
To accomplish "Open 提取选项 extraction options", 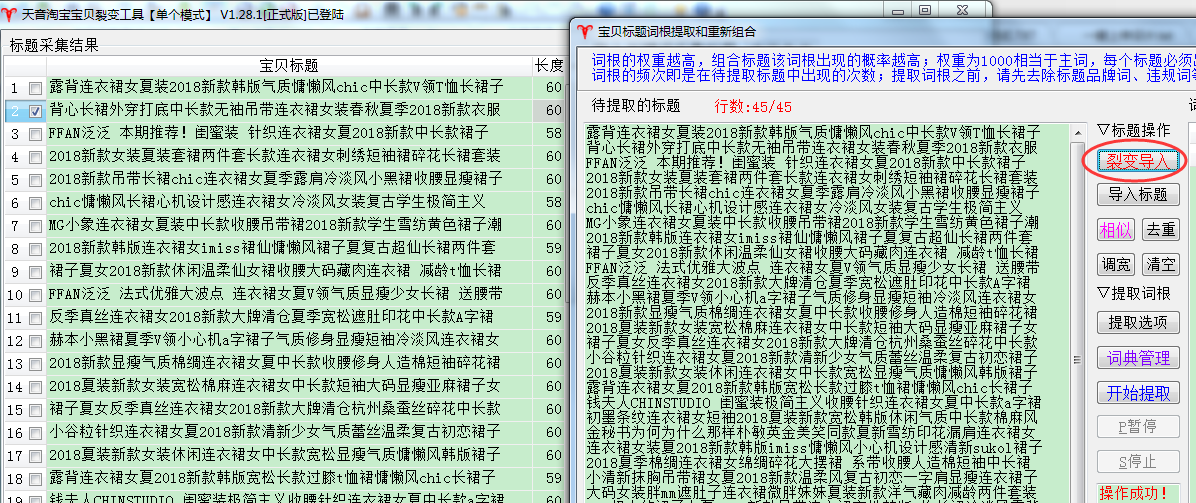I will click(x=1137, y=323).
